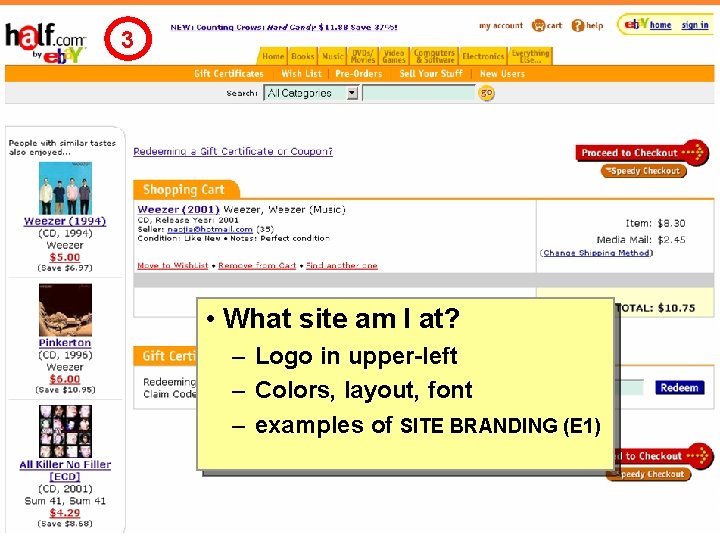720x540 pixels.
Task: Click the (Save $6.97) text
Action: click(x=65, y=268)
